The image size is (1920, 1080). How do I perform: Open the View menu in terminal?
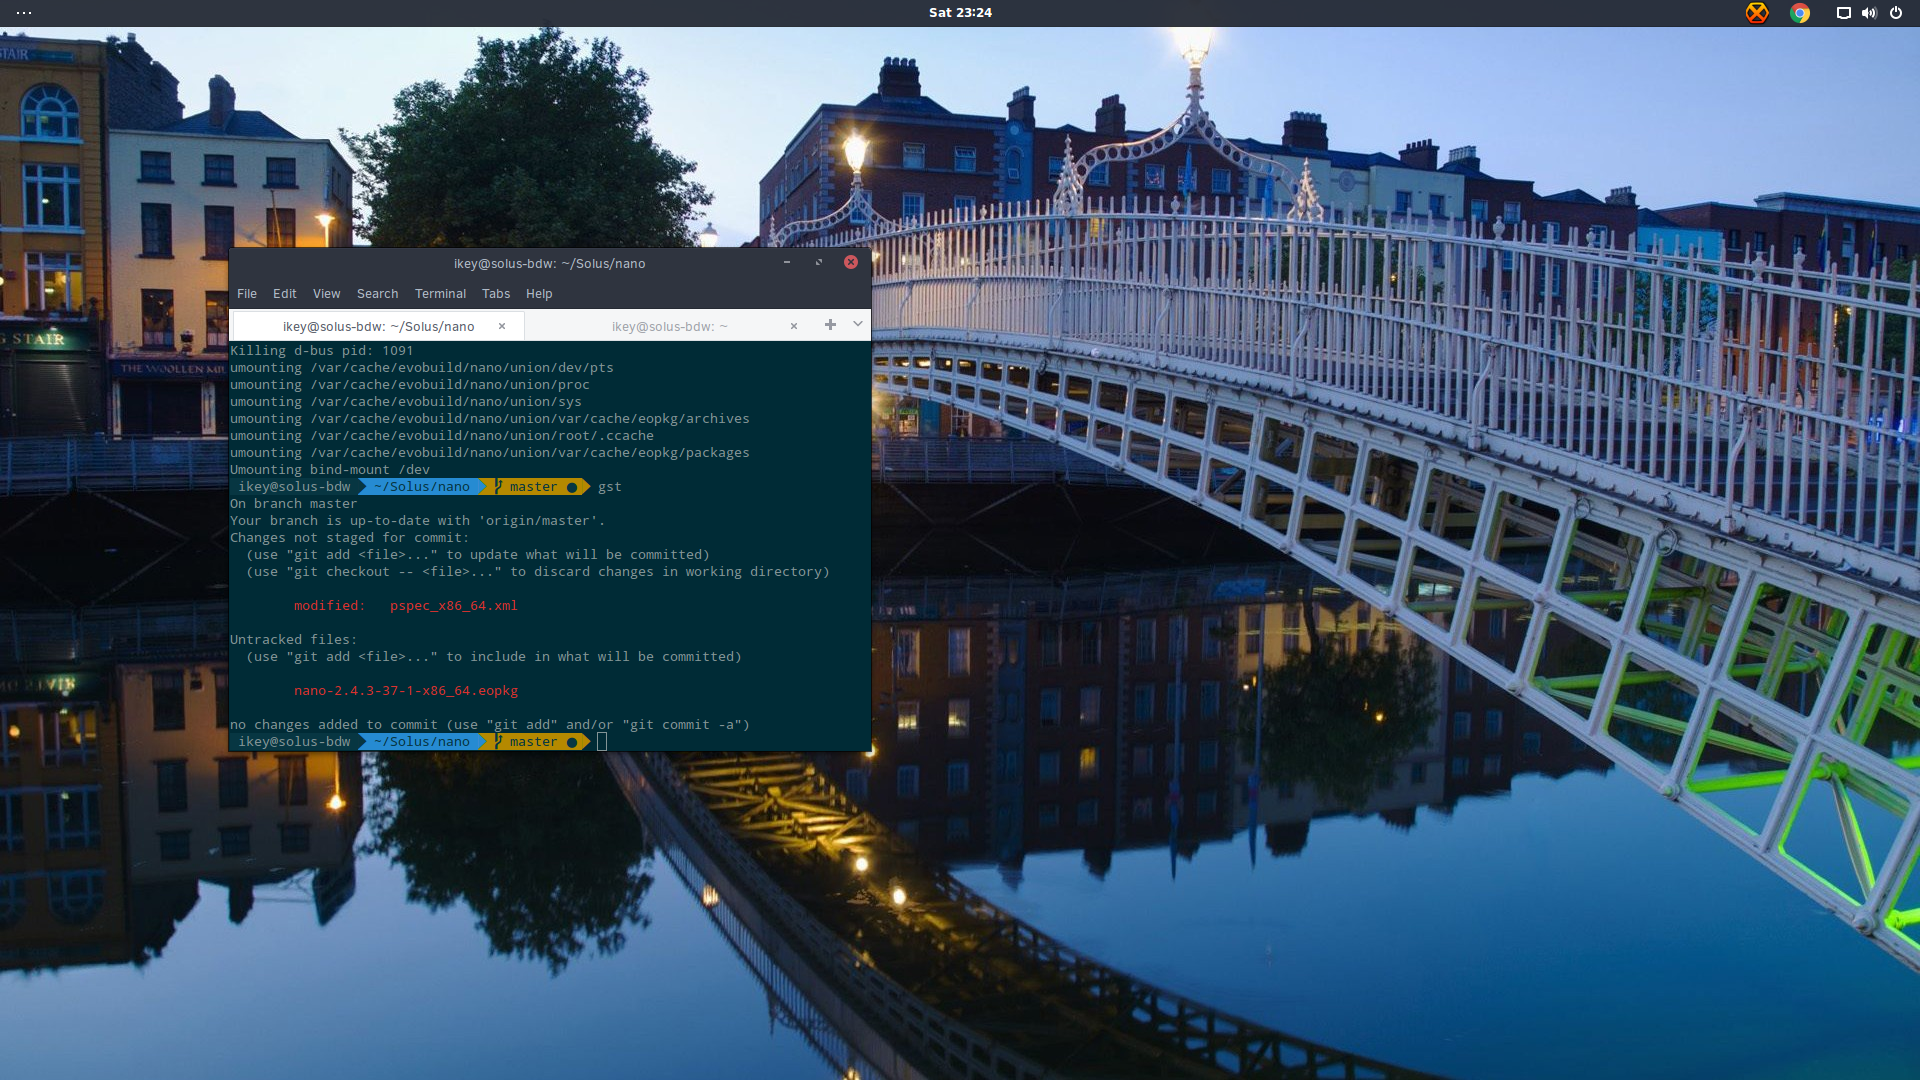(326, 294)
